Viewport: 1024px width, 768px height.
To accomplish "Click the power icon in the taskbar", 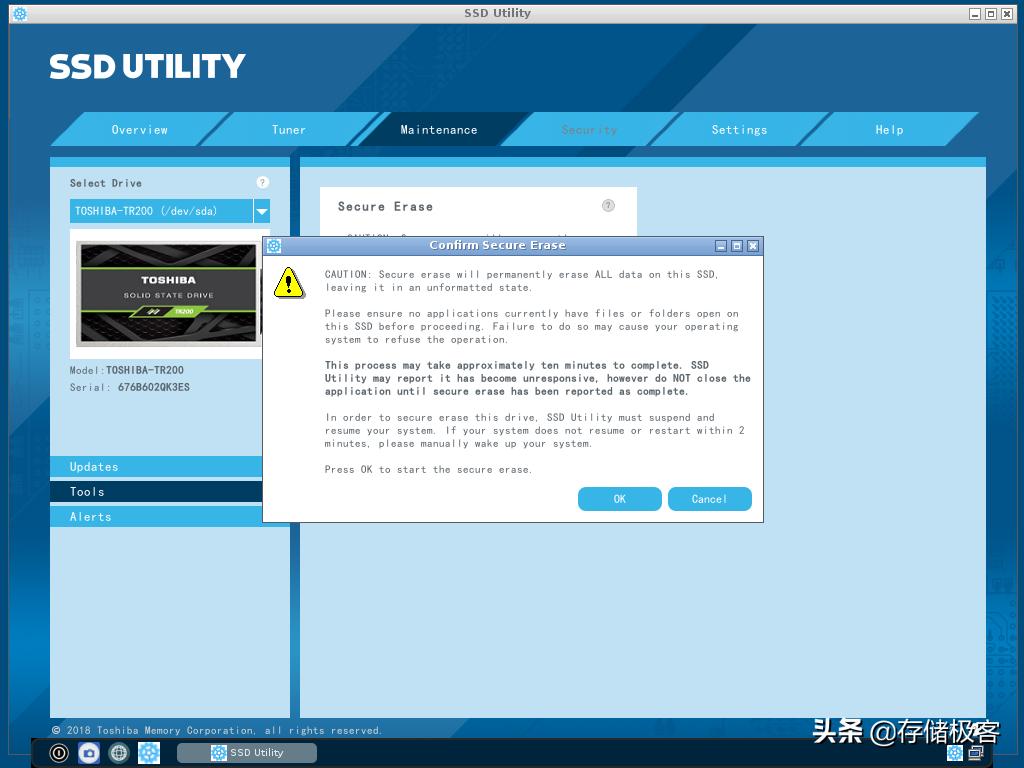I will 59,753.
